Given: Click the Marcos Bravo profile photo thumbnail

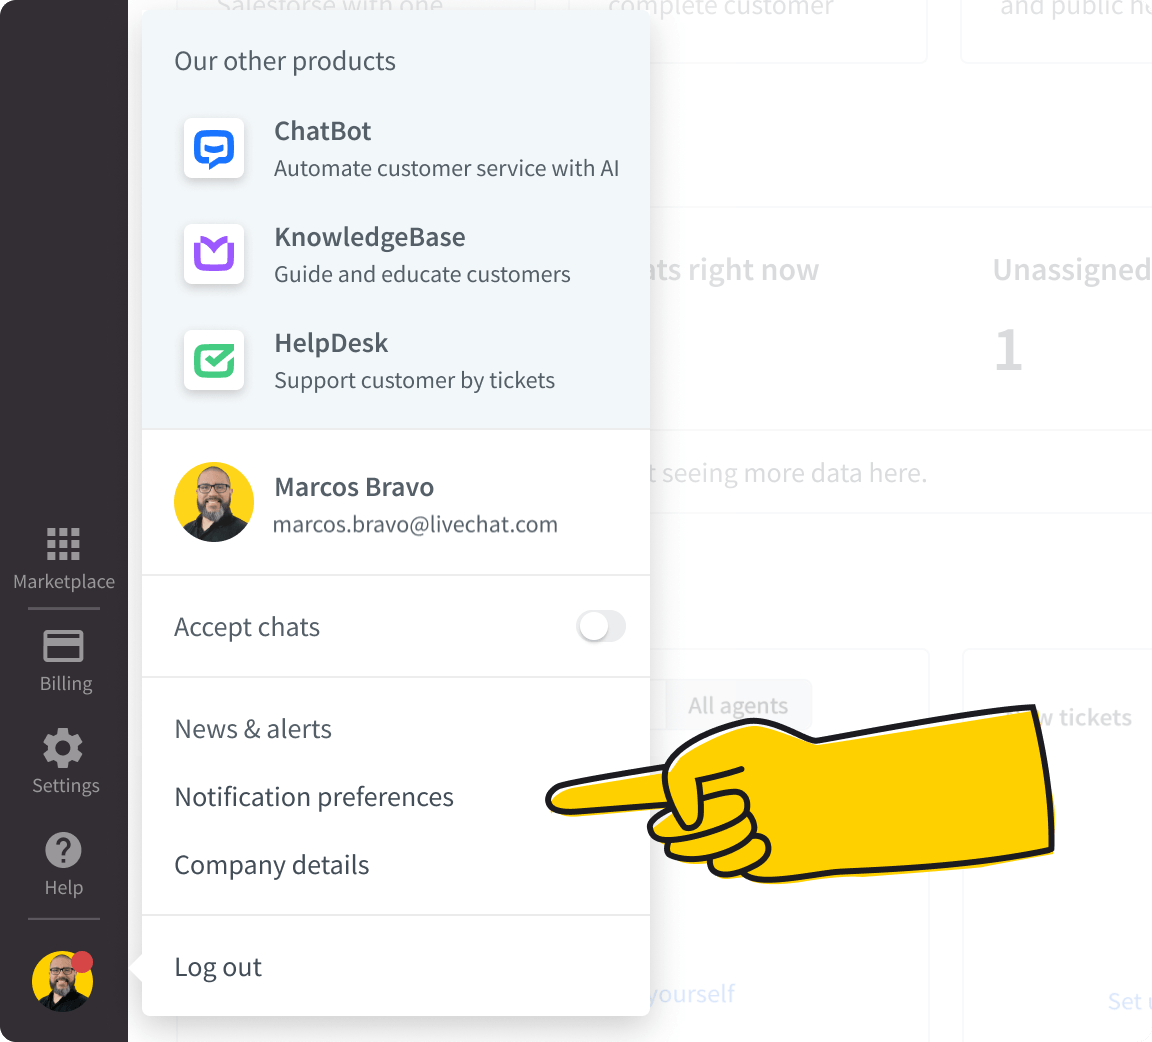Looking at the screenshot, I should coord(214,502).
